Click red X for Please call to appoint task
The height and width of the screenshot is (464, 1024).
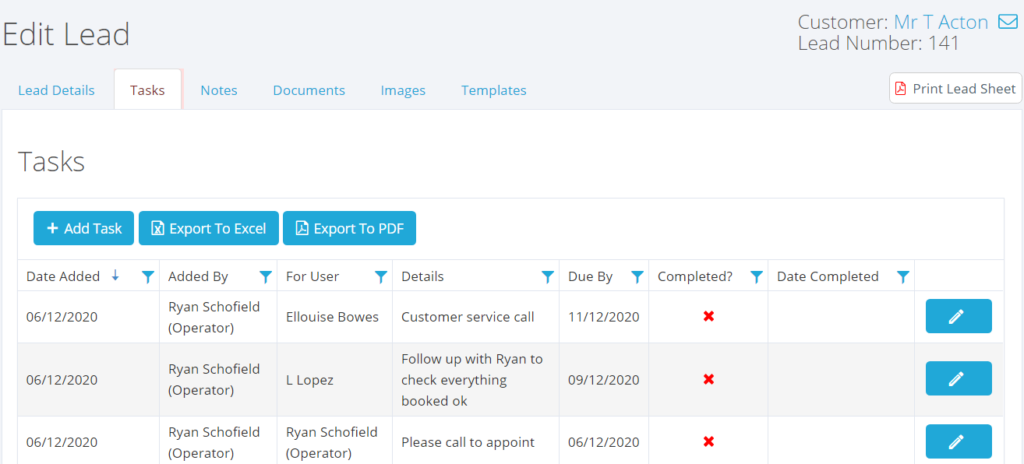708,442
